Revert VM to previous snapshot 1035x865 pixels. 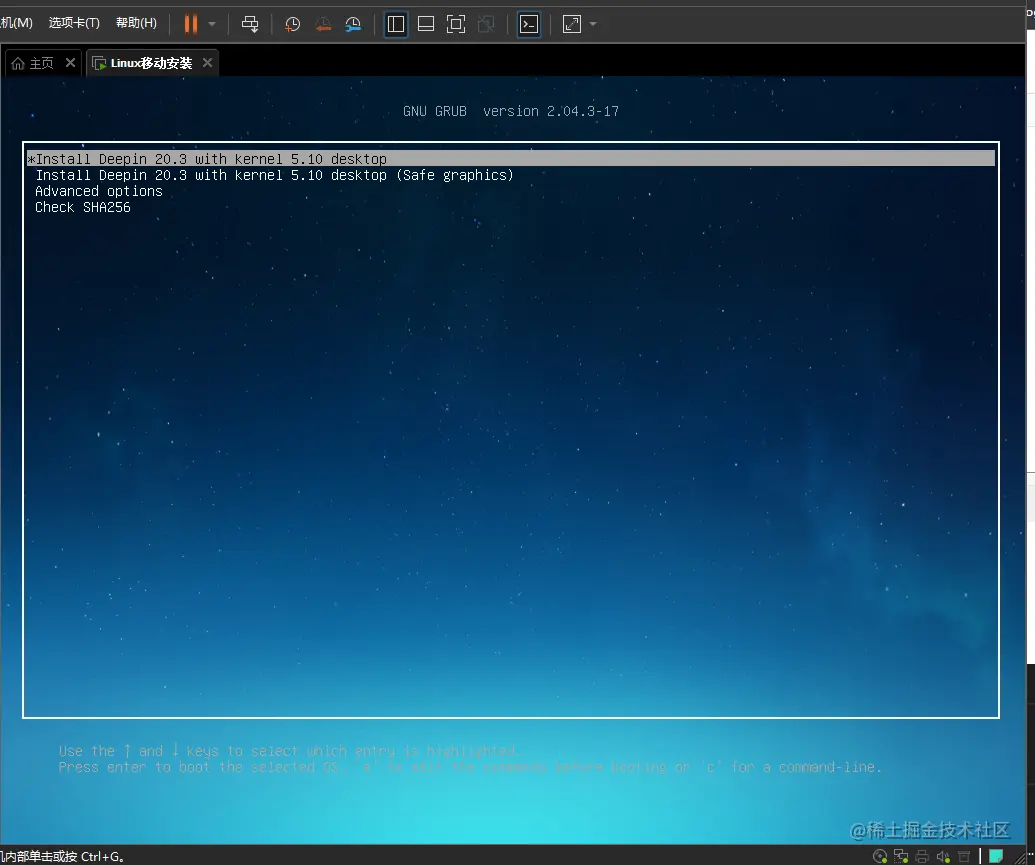coord(323,24)
